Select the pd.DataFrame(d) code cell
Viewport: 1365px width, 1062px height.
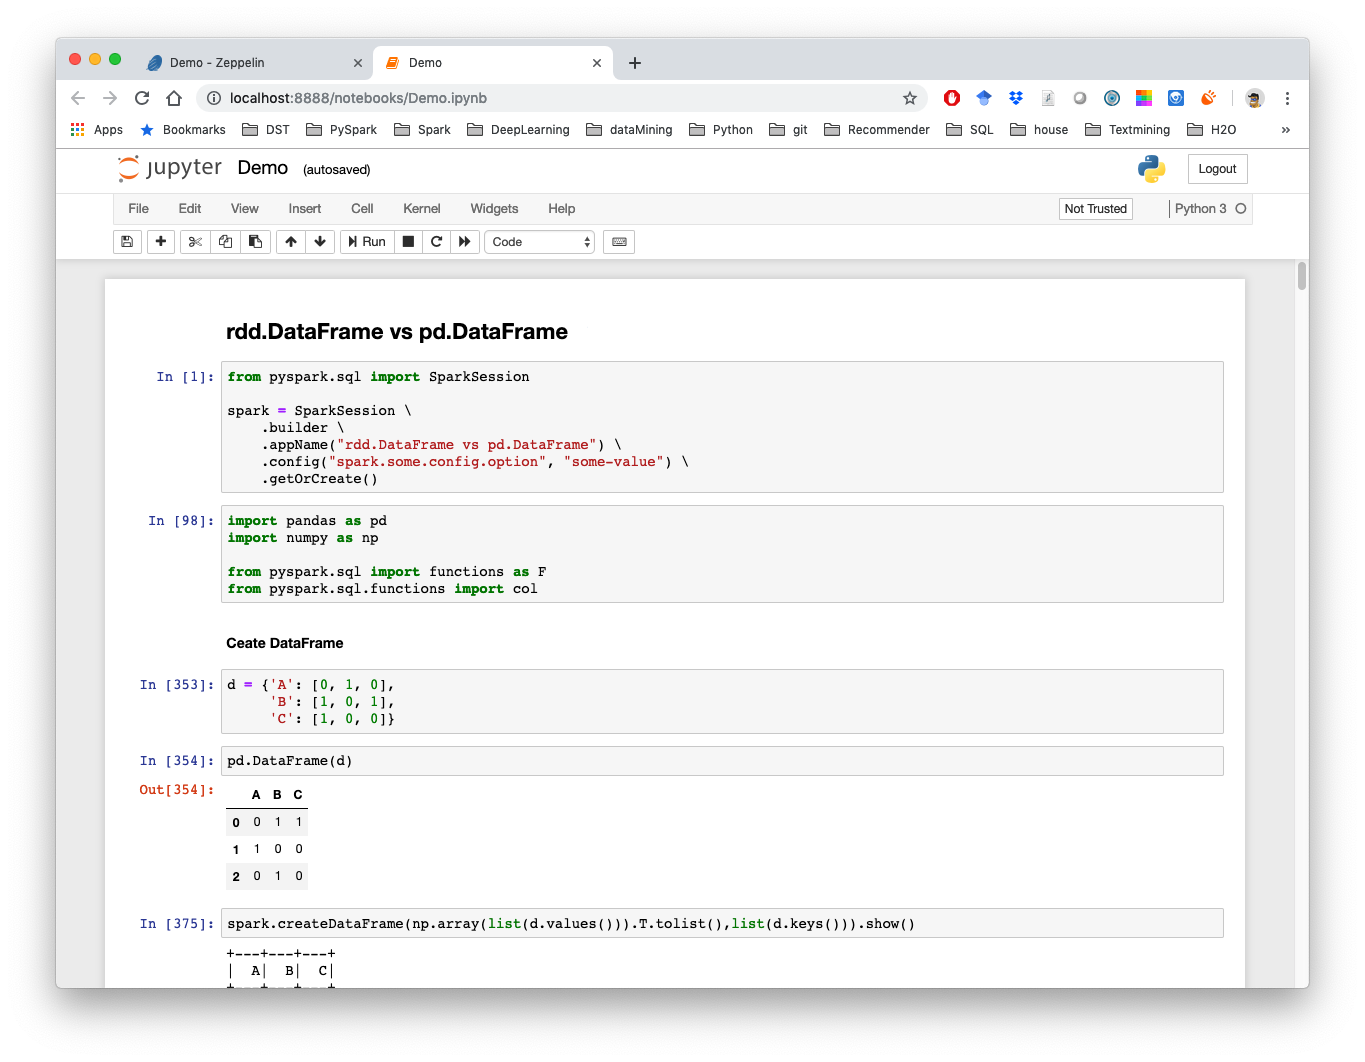point(722,761)
